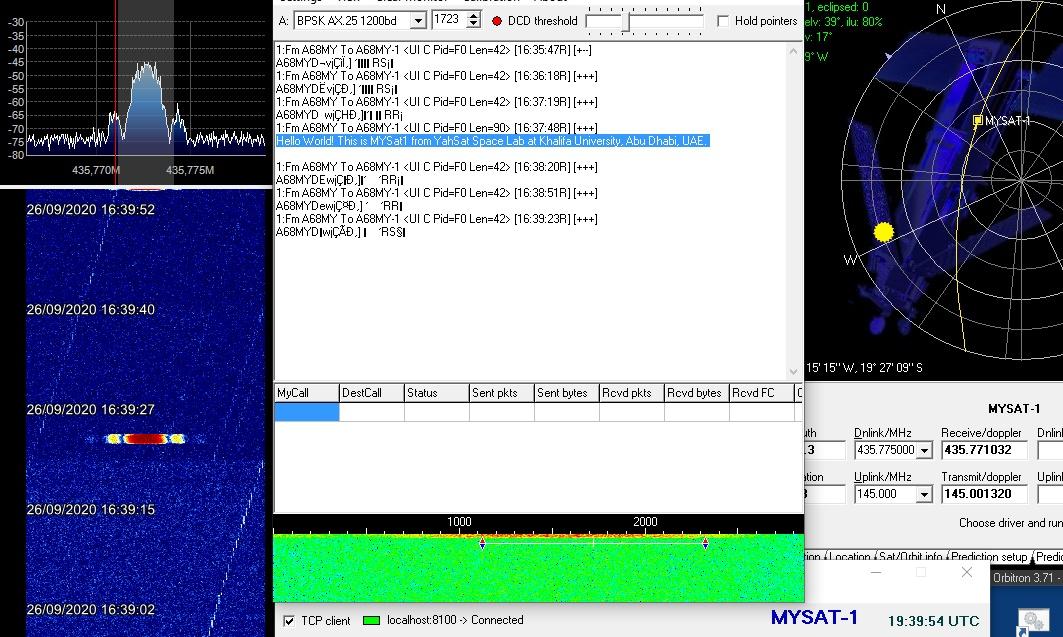
Task: Click the Orbitron 3.71 window title
Action: [1028, 578]
